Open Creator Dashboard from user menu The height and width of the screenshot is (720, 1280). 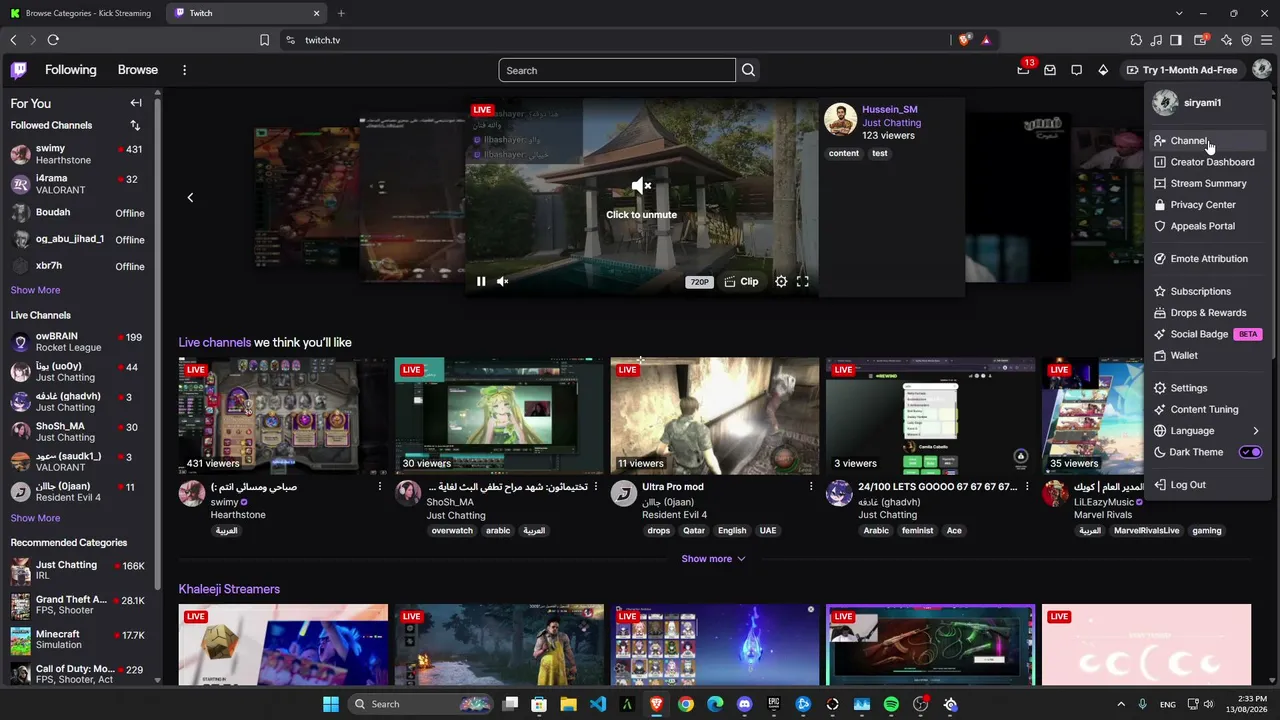[x=1207, y=162]
